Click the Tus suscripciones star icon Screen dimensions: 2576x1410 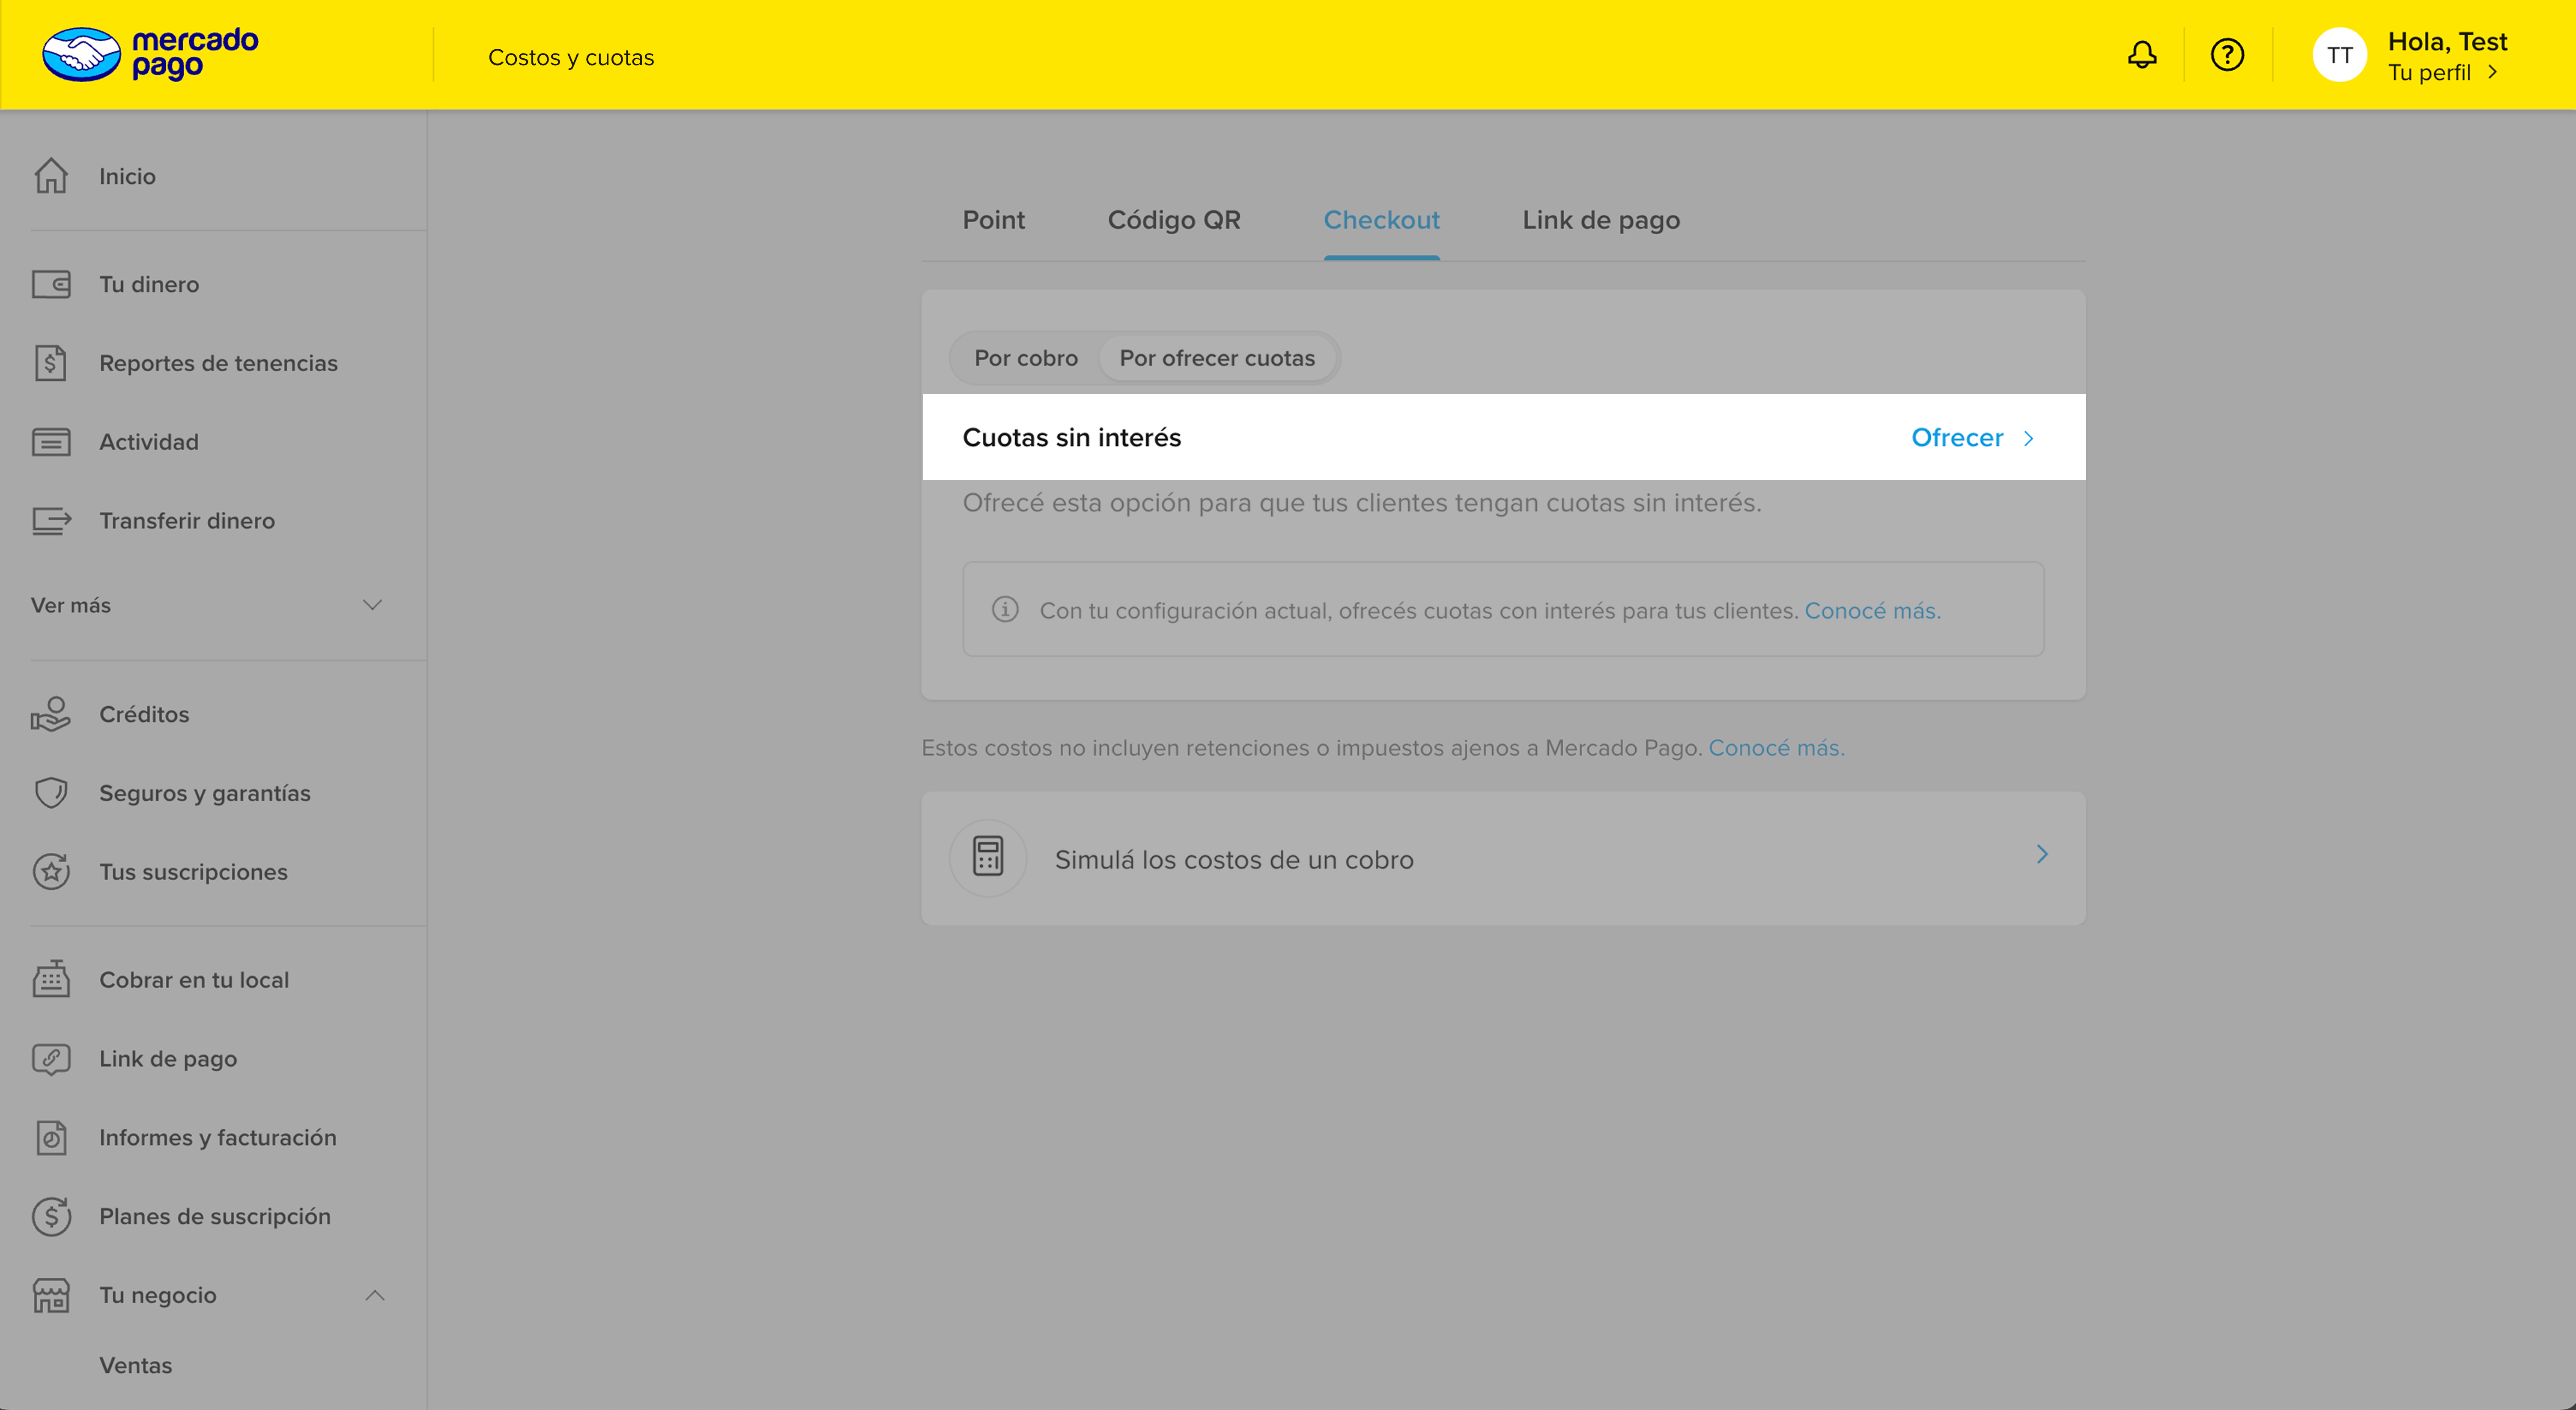coord(51,872)
